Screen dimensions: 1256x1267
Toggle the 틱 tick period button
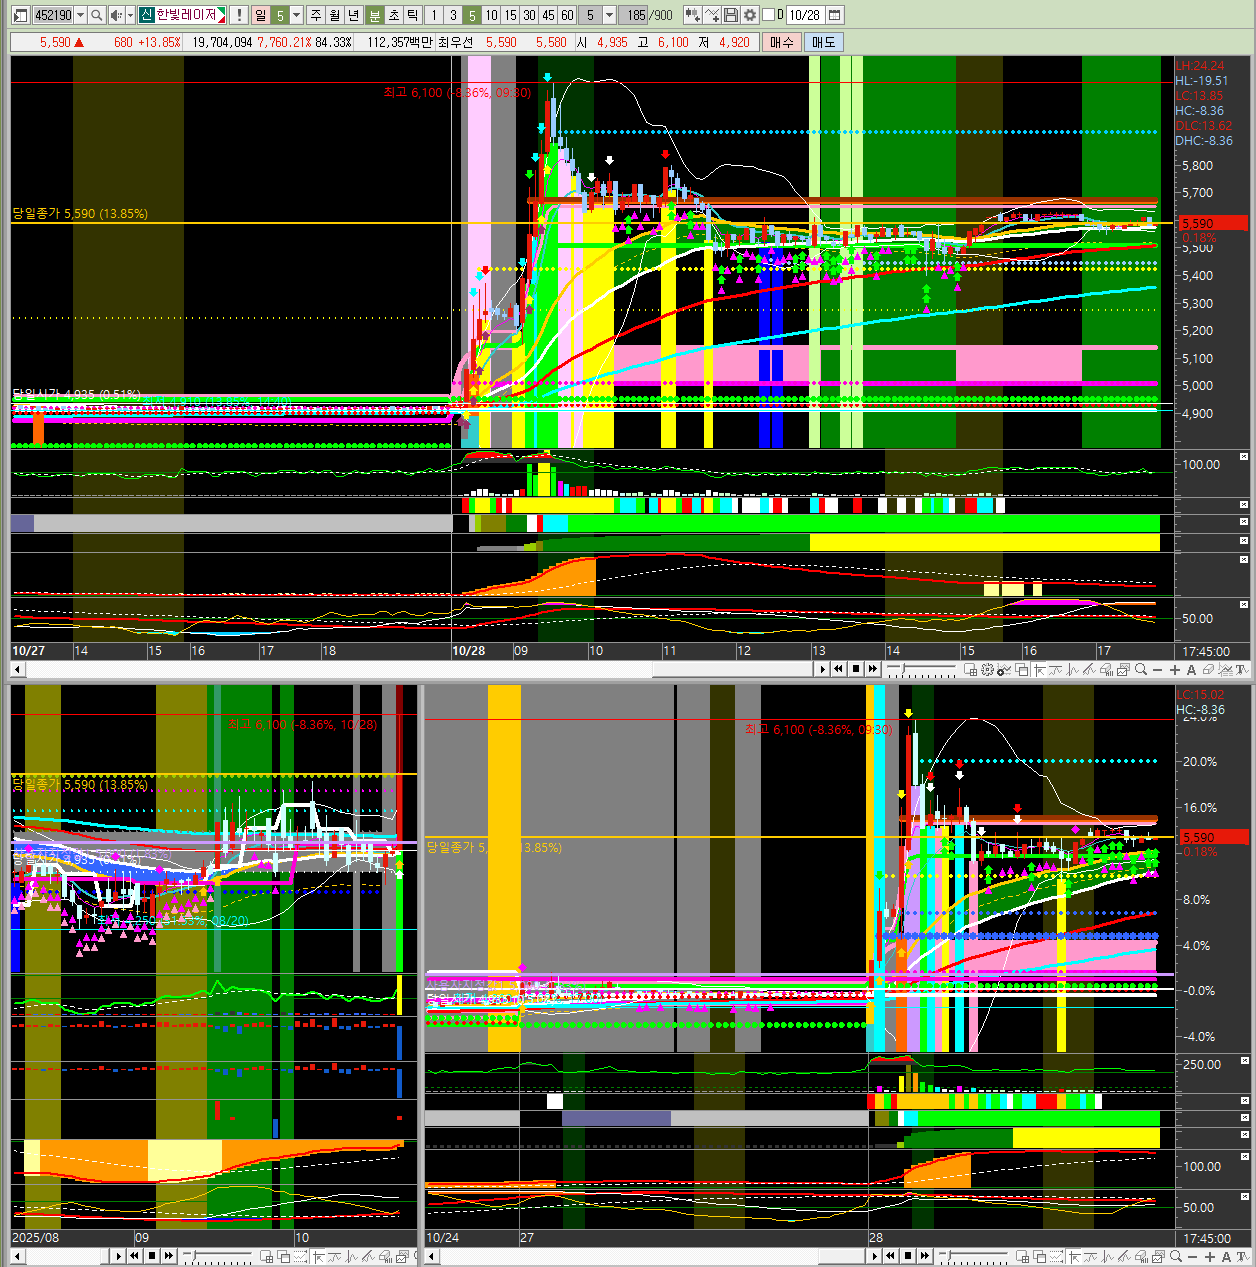tap(412, 15)
